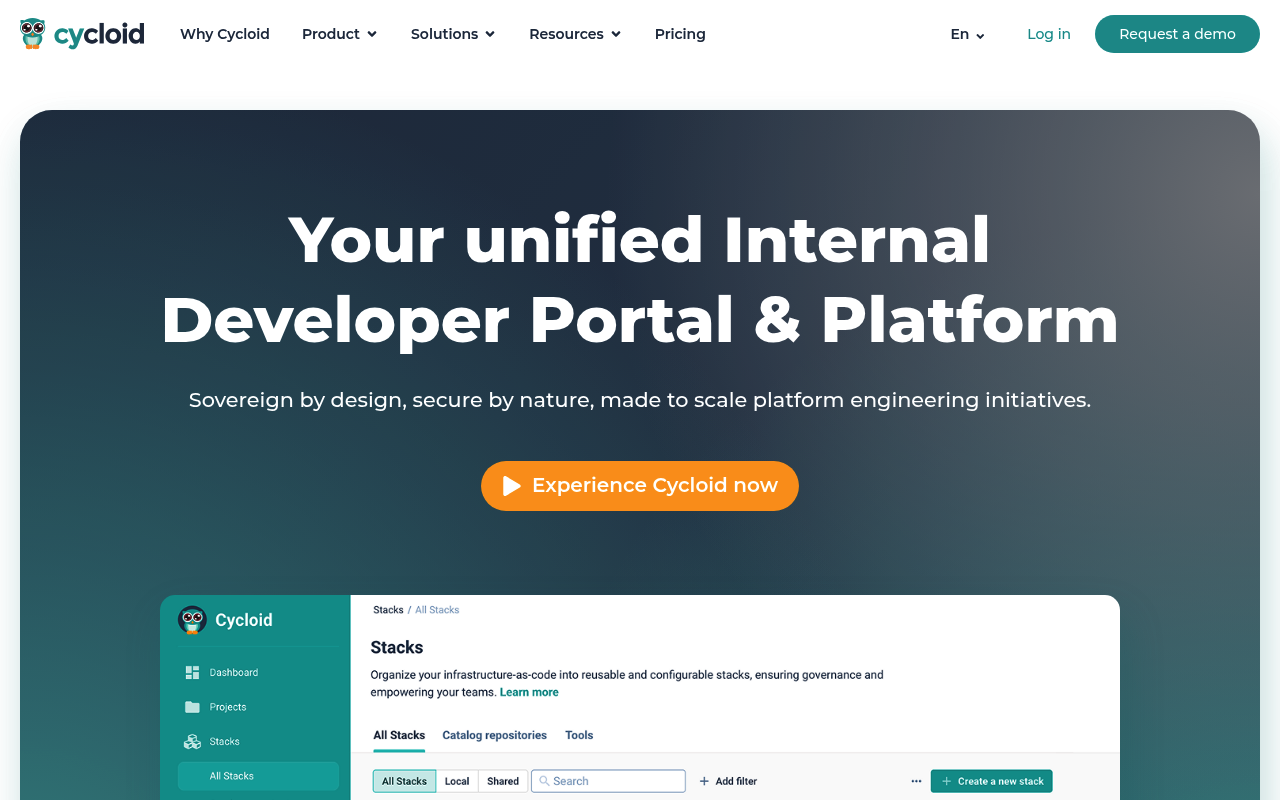The height and width of the screenshot is (800, 1280).
Task: Go to the Pricing page
Action: tap(680, 34)
